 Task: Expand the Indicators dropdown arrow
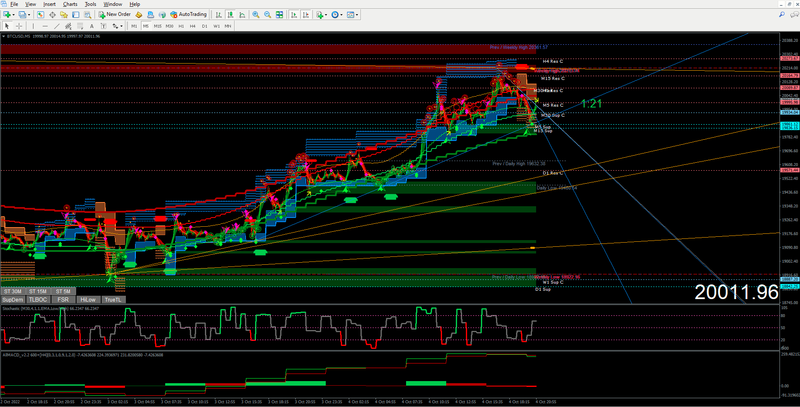click(326, 15)
